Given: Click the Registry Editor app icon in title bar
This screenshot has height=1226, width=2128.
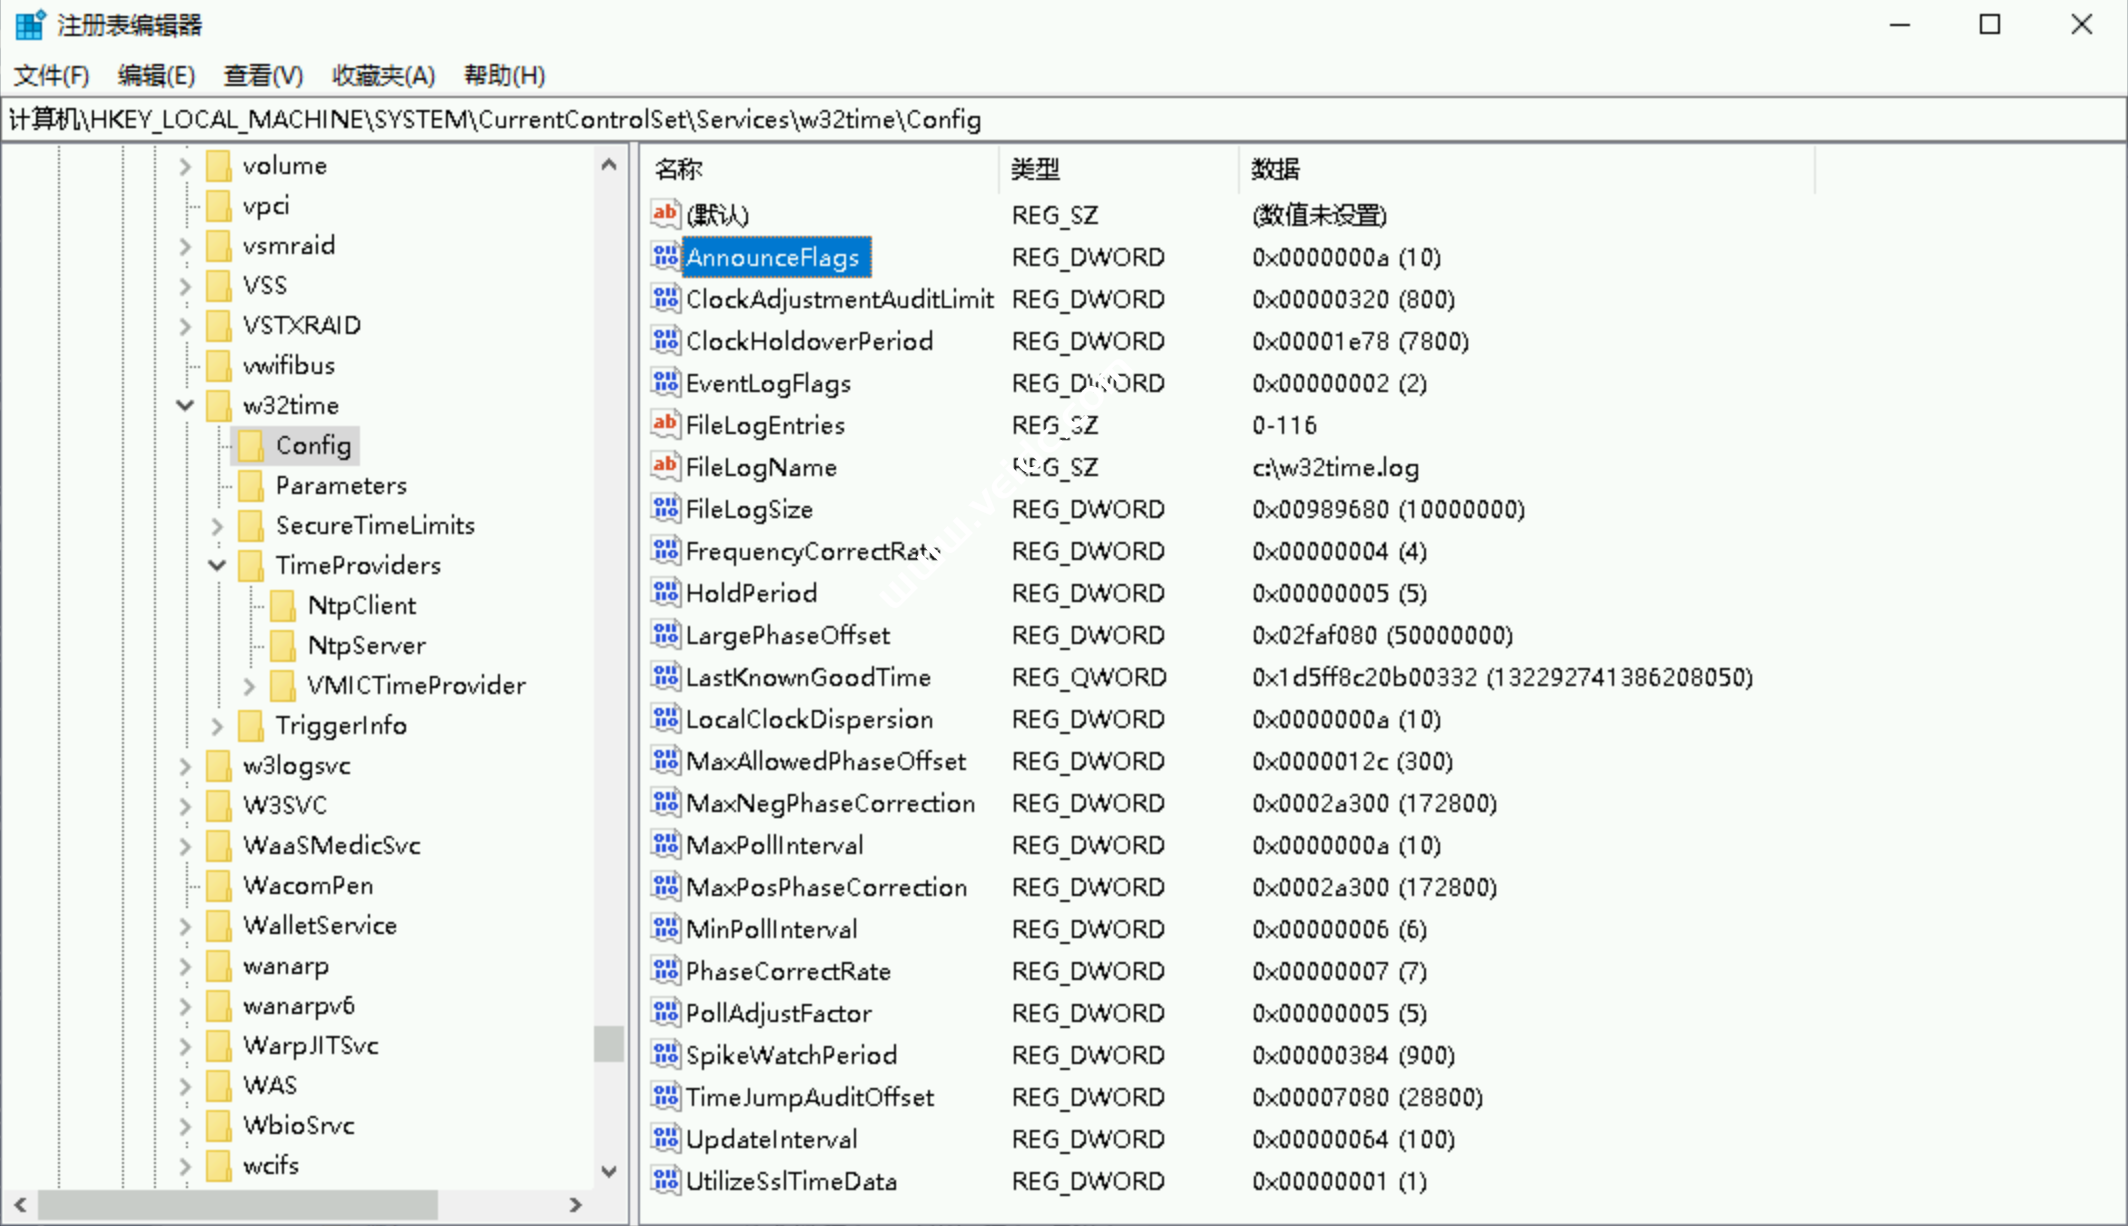Looking at the screenshot, I should point(30,24).
